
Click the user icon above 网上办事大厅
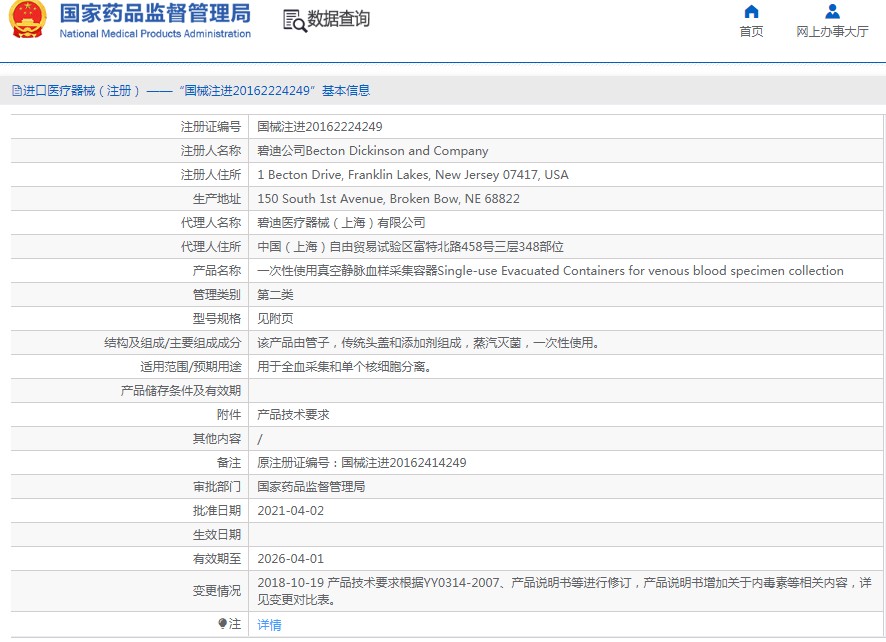pos(832,11)
